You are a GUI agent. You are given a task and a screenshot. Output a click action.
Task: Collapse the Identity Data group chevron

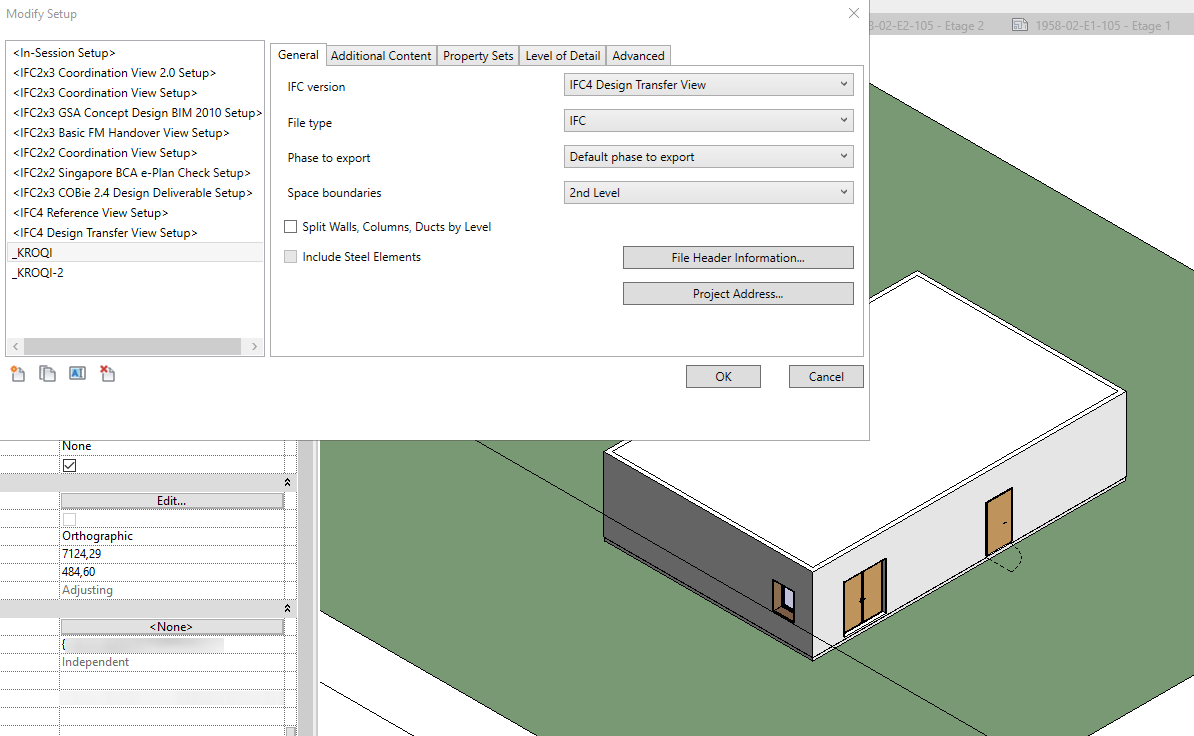tap(287, 608)
